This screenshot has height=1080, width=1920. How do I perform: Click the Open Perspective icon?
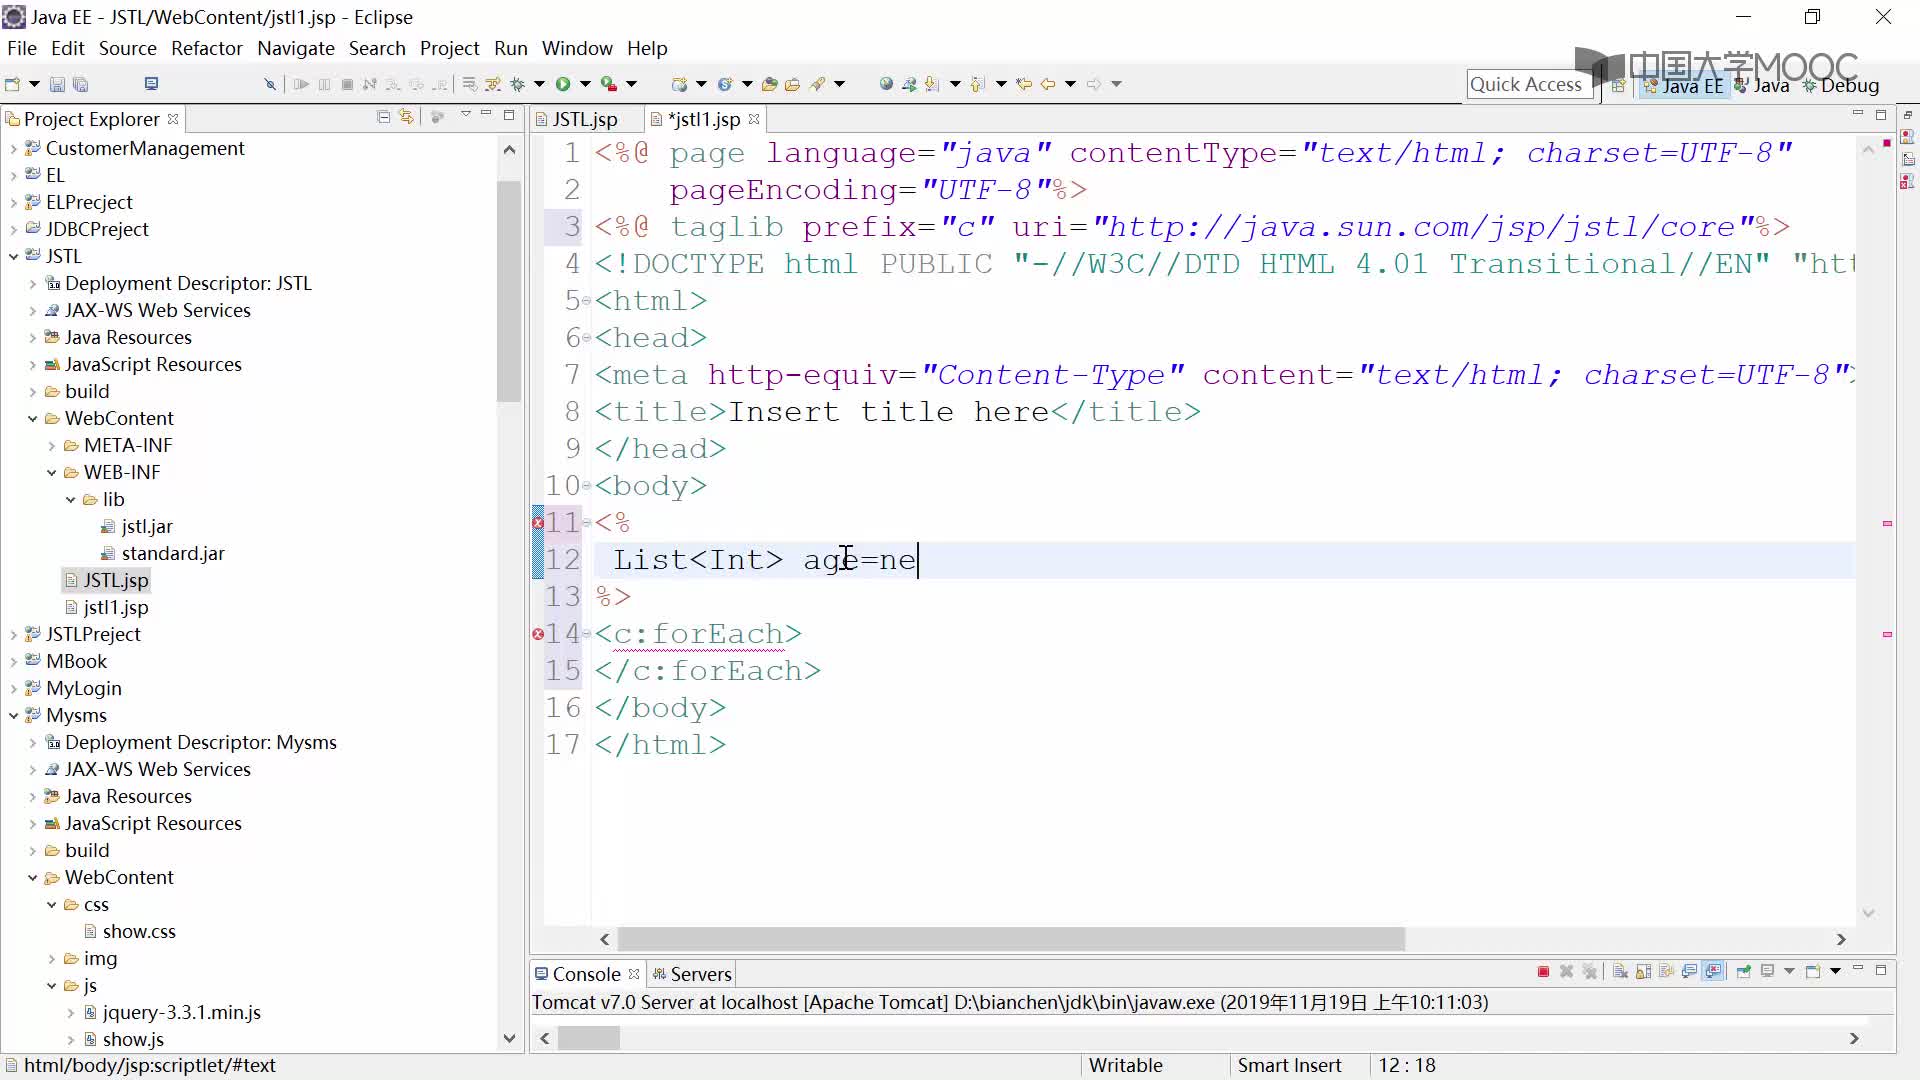pos(1618,86)
